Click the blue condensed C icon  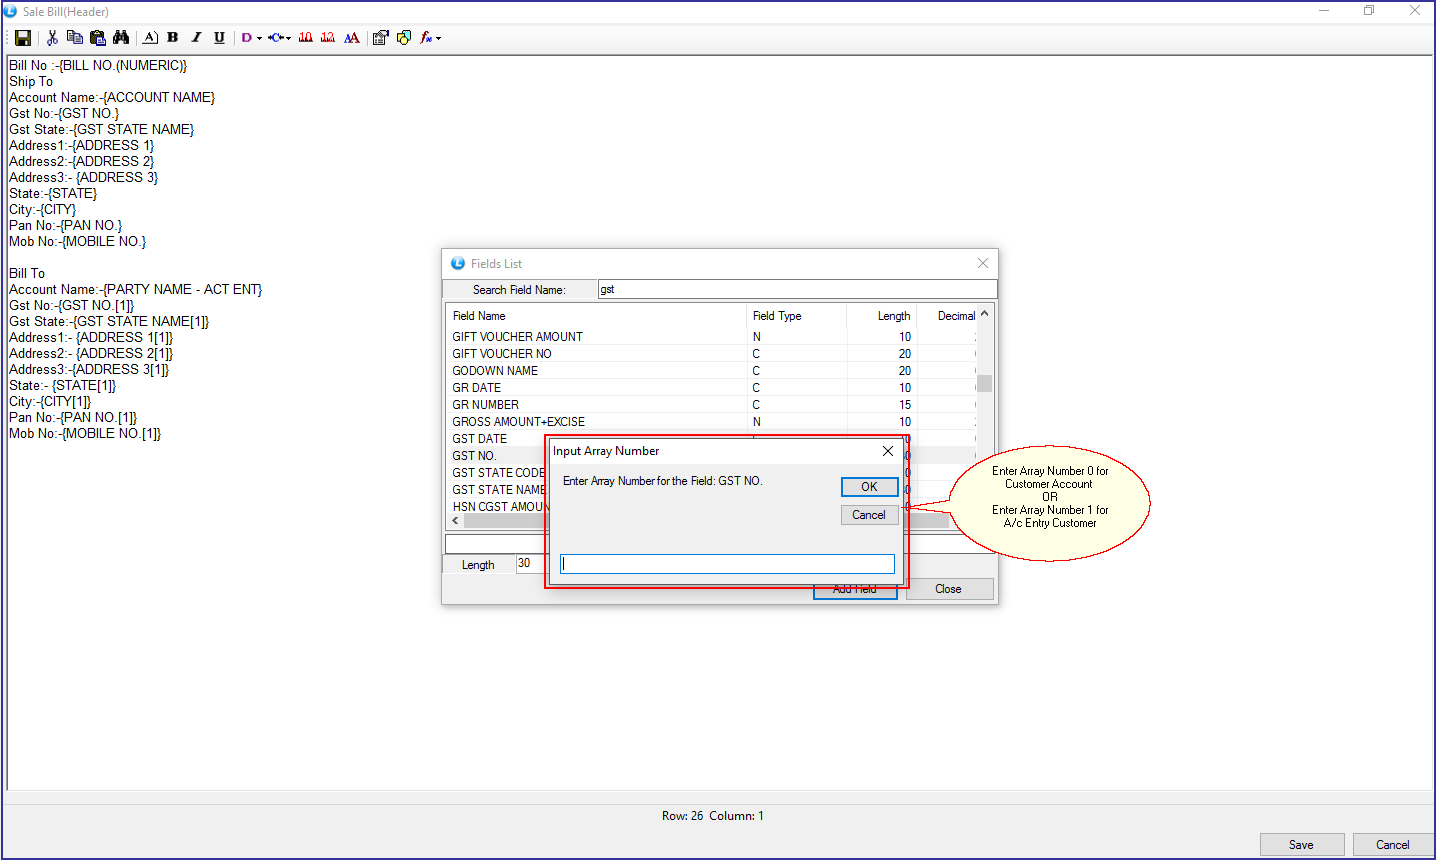tap(276, 38)
